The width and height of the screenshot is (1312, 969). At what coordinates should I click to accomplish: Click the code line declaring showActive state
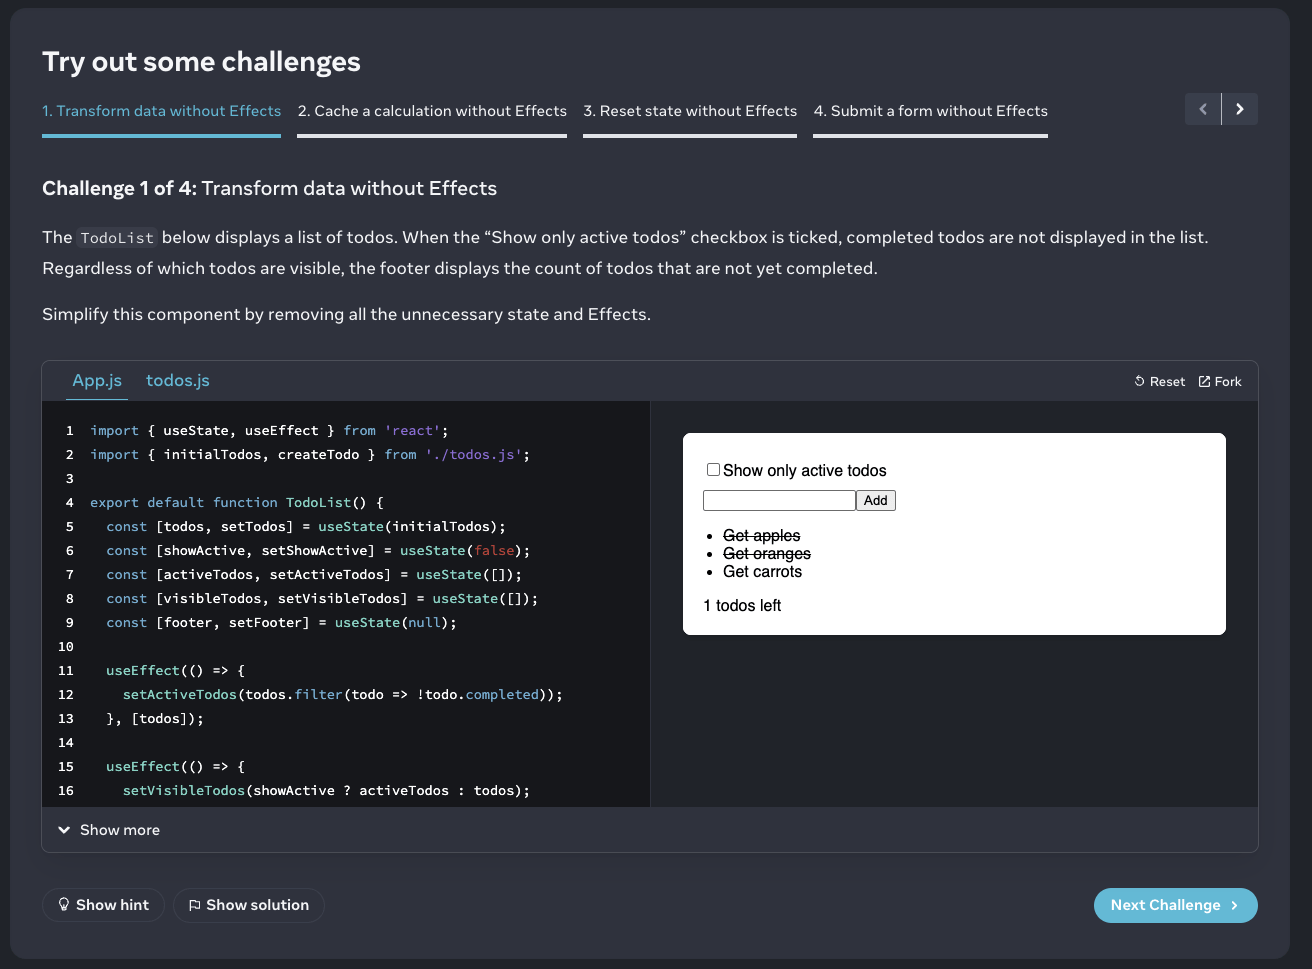318,551
